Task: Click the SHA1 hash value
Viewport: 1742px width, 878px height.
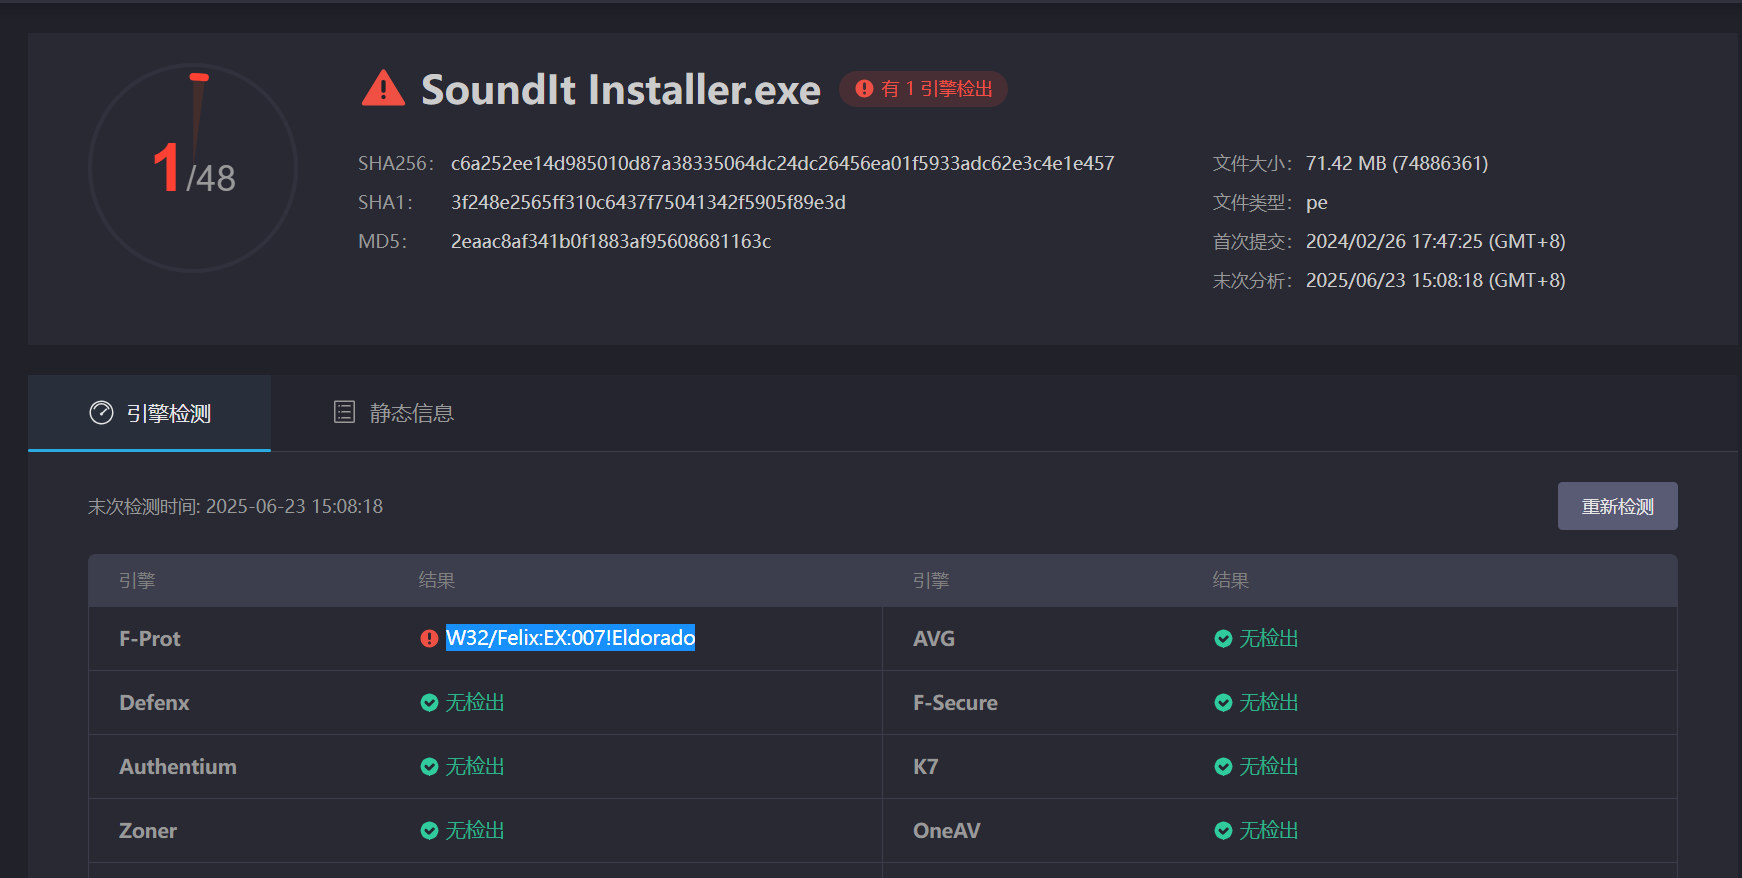Action: point(648,202)
